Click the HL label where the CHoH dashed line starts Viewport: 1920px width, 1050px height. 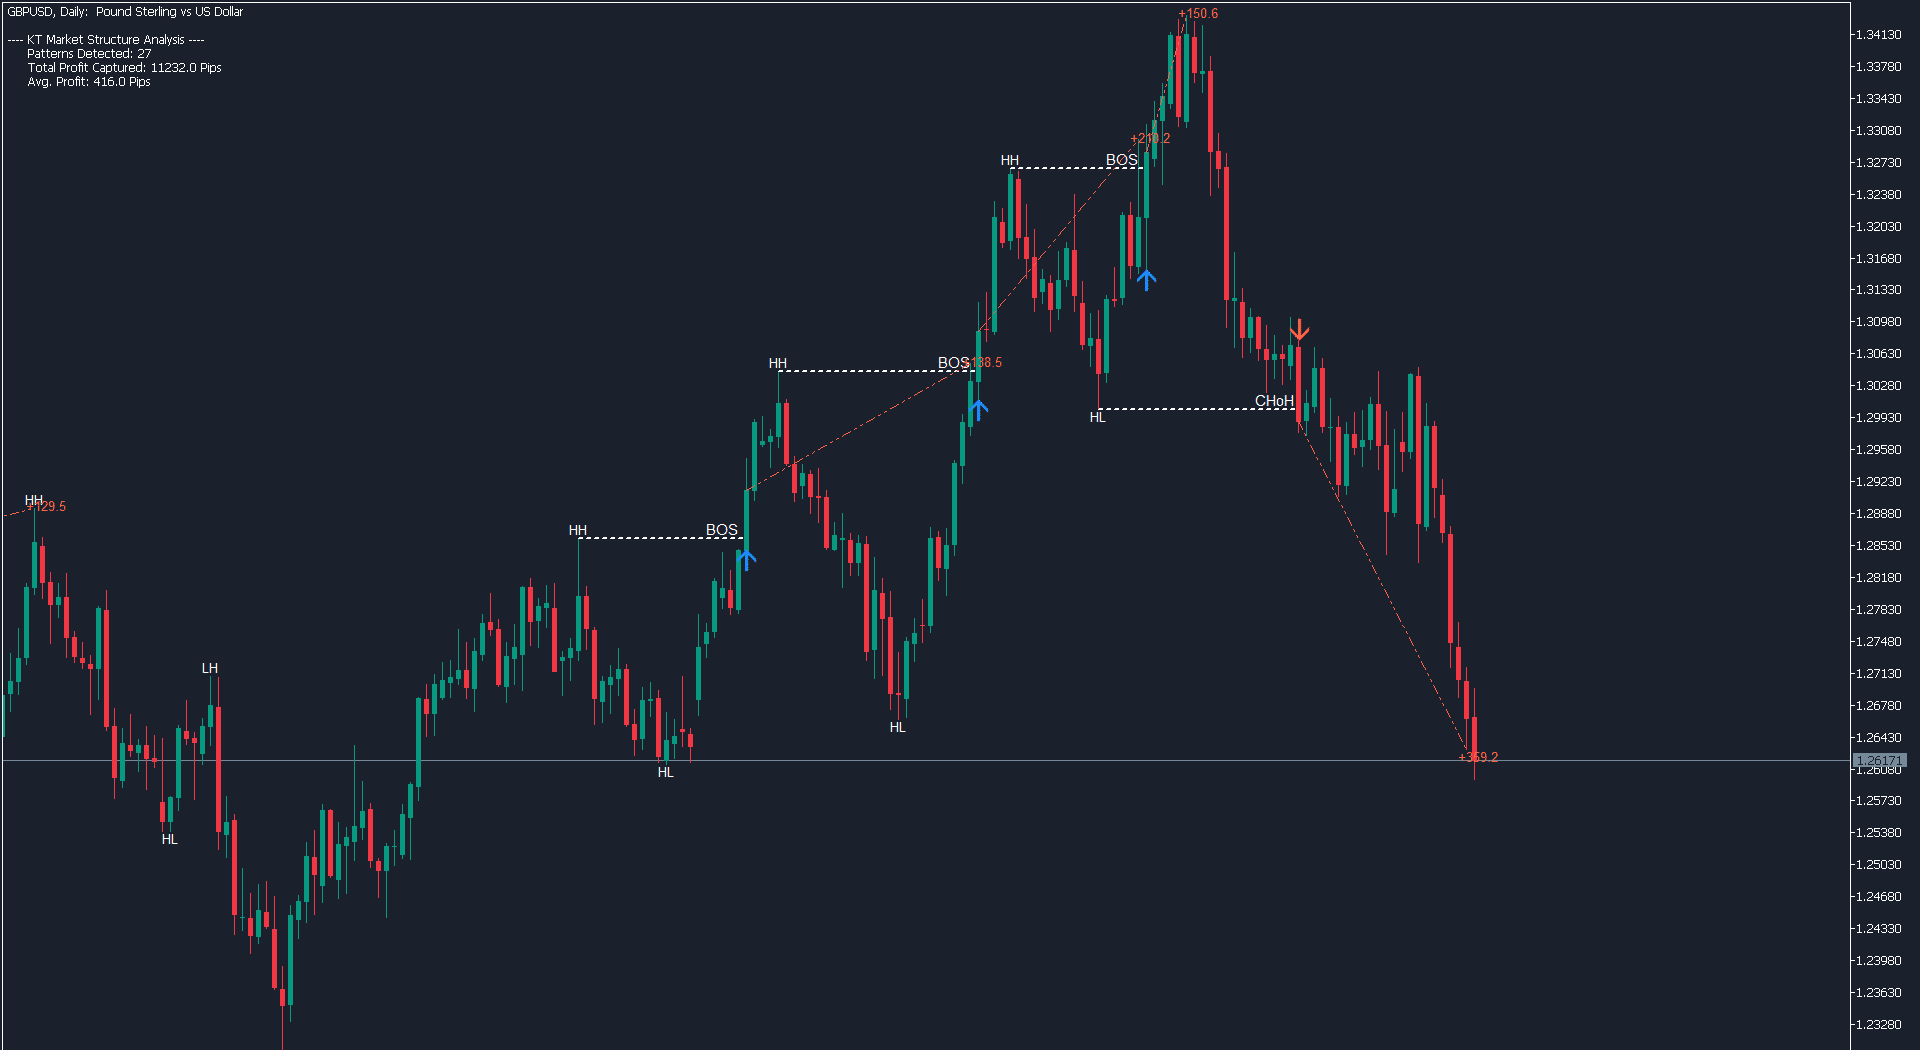click(1098, 417)
